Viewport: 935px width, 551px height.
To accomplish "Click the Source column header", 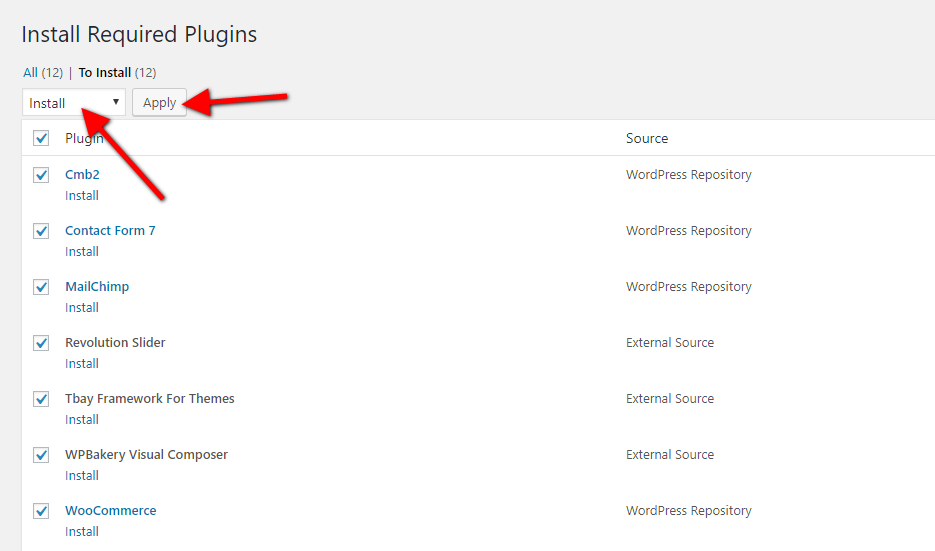I will (x=647, y=138).
